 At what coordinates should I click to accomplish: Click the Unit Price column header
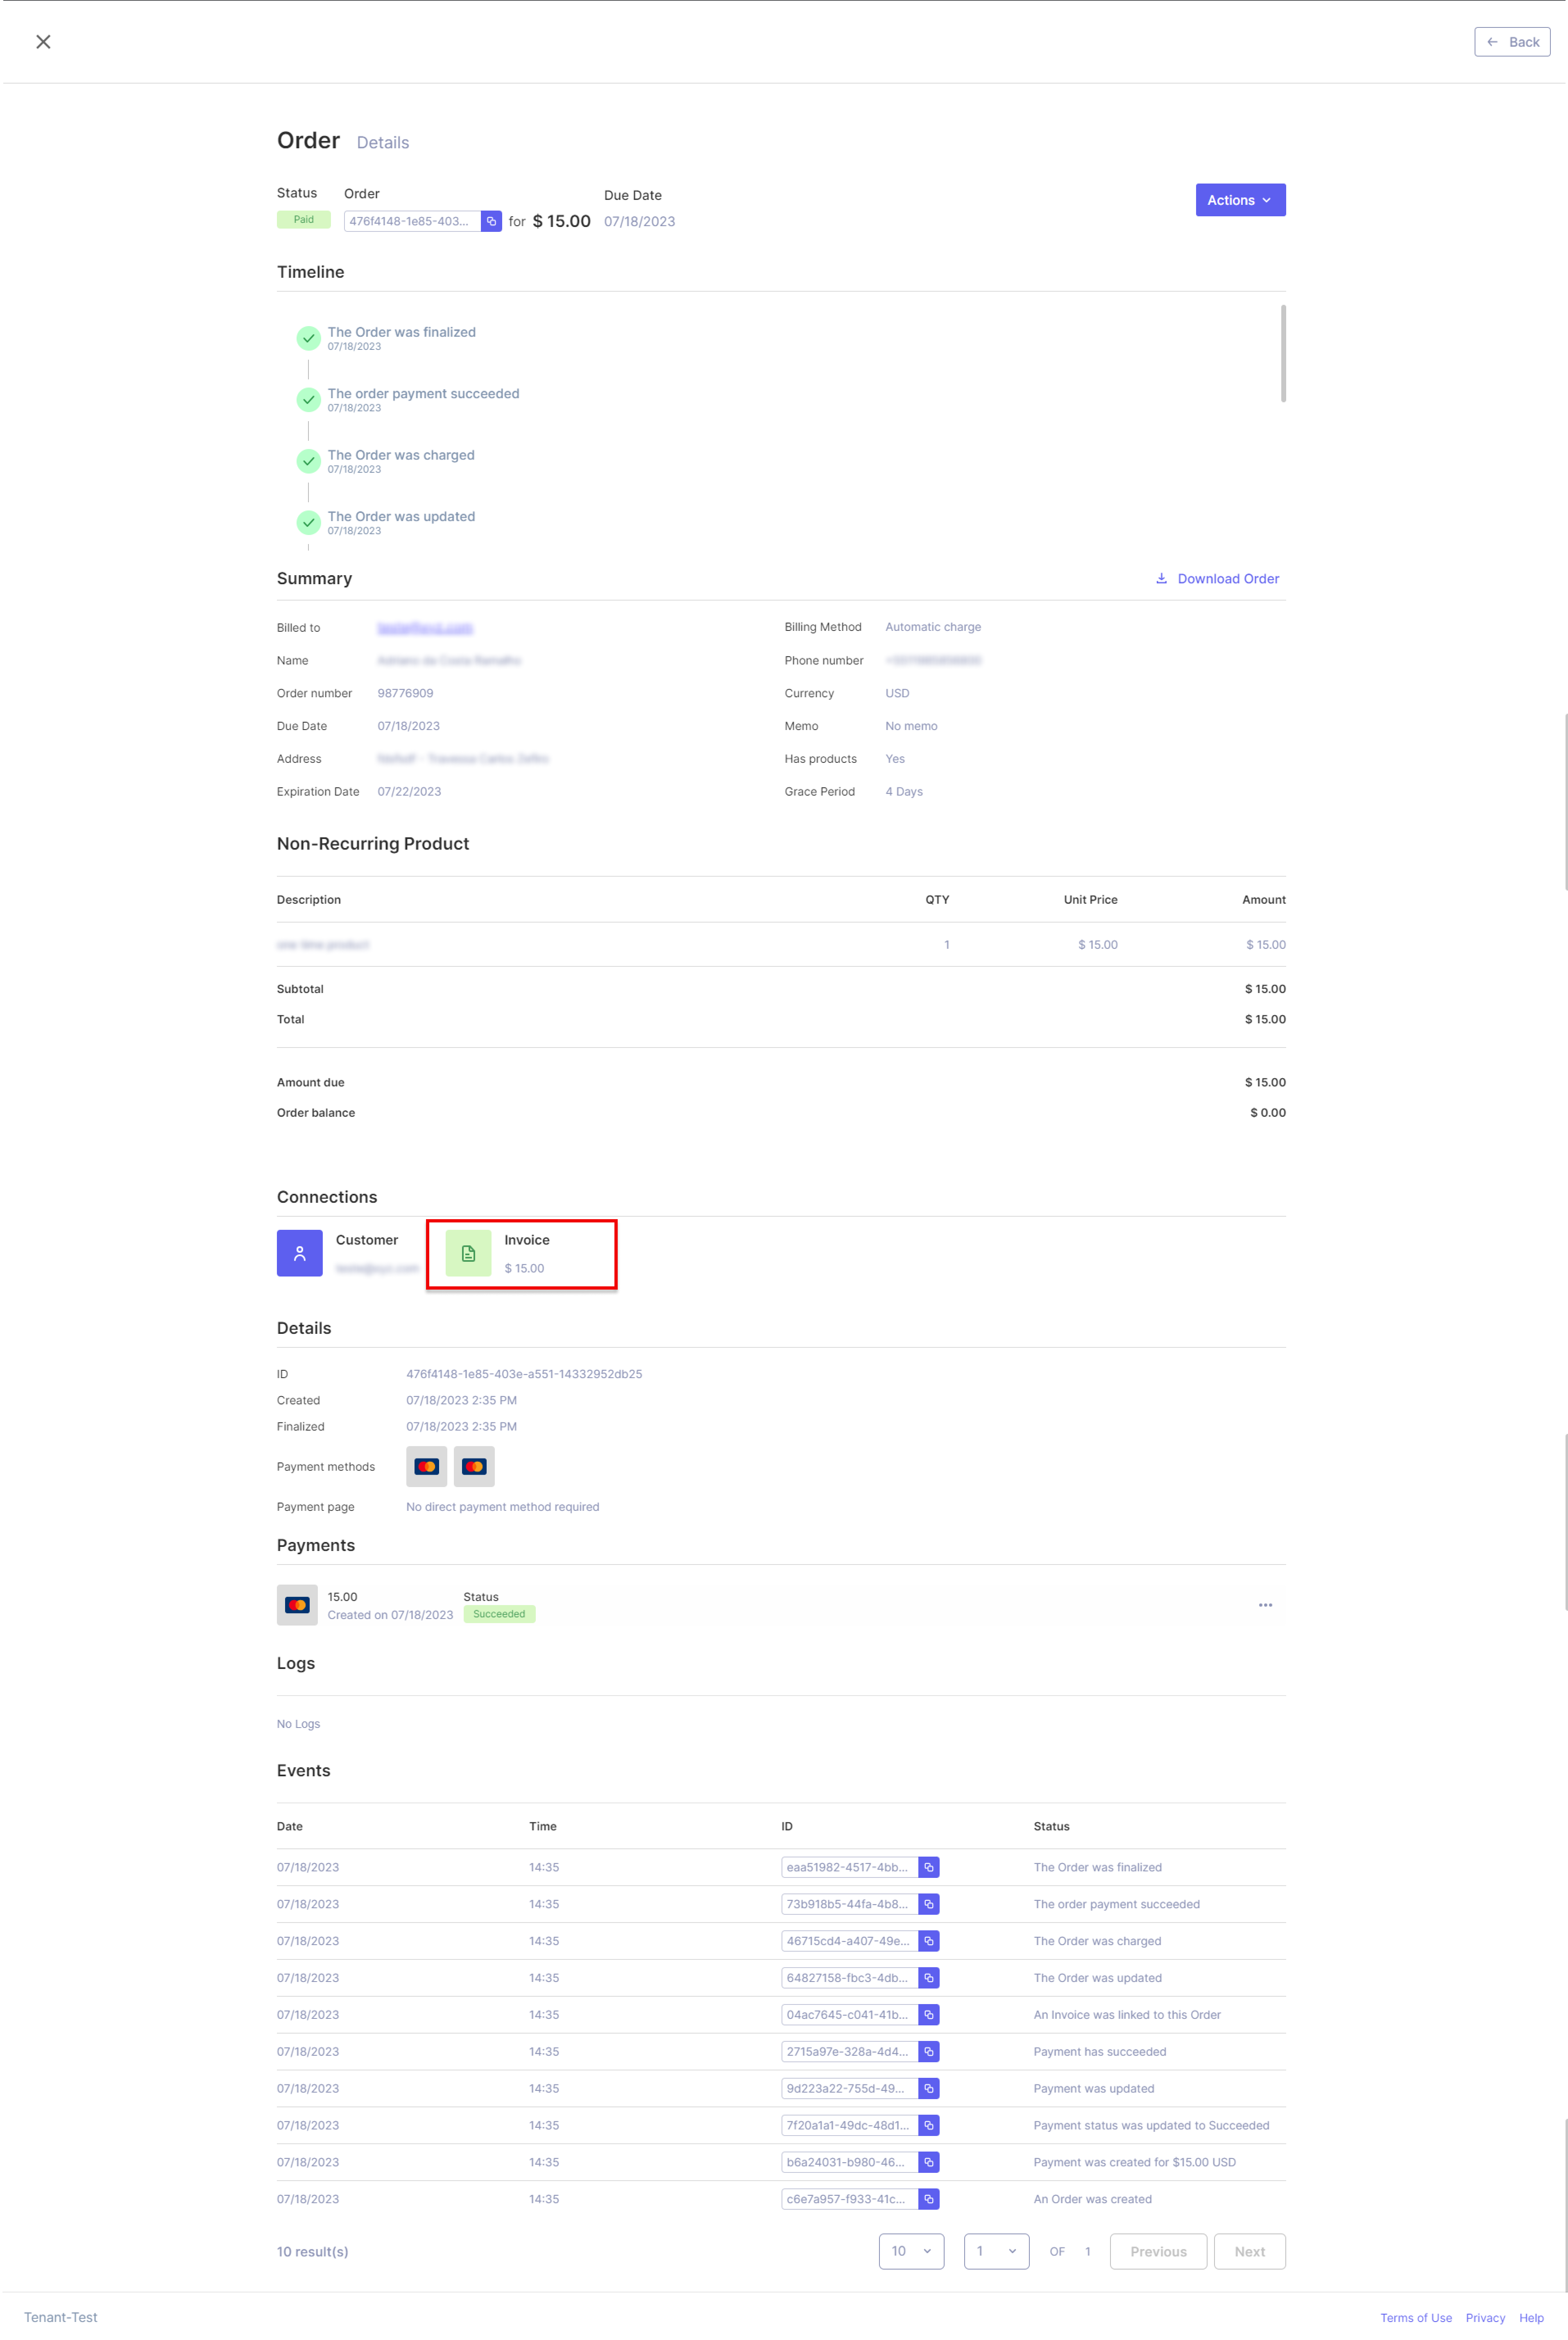click(1090, 900)
